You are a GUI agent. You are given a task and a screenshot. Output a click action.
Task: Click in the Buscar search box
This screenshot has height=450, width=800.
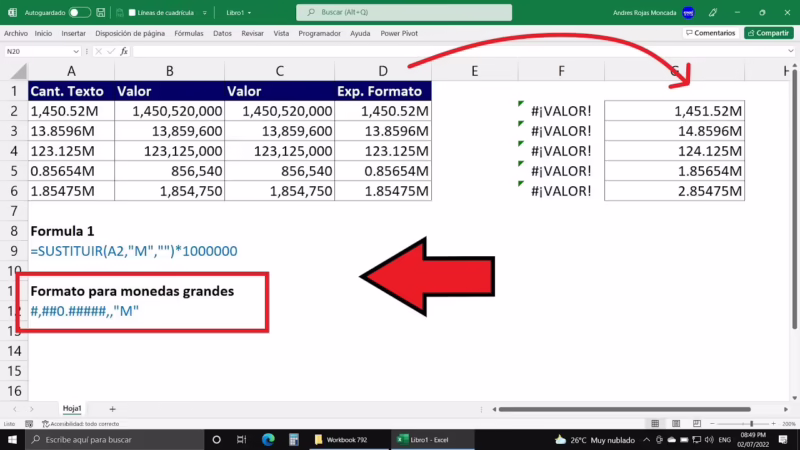click(404, 12)
